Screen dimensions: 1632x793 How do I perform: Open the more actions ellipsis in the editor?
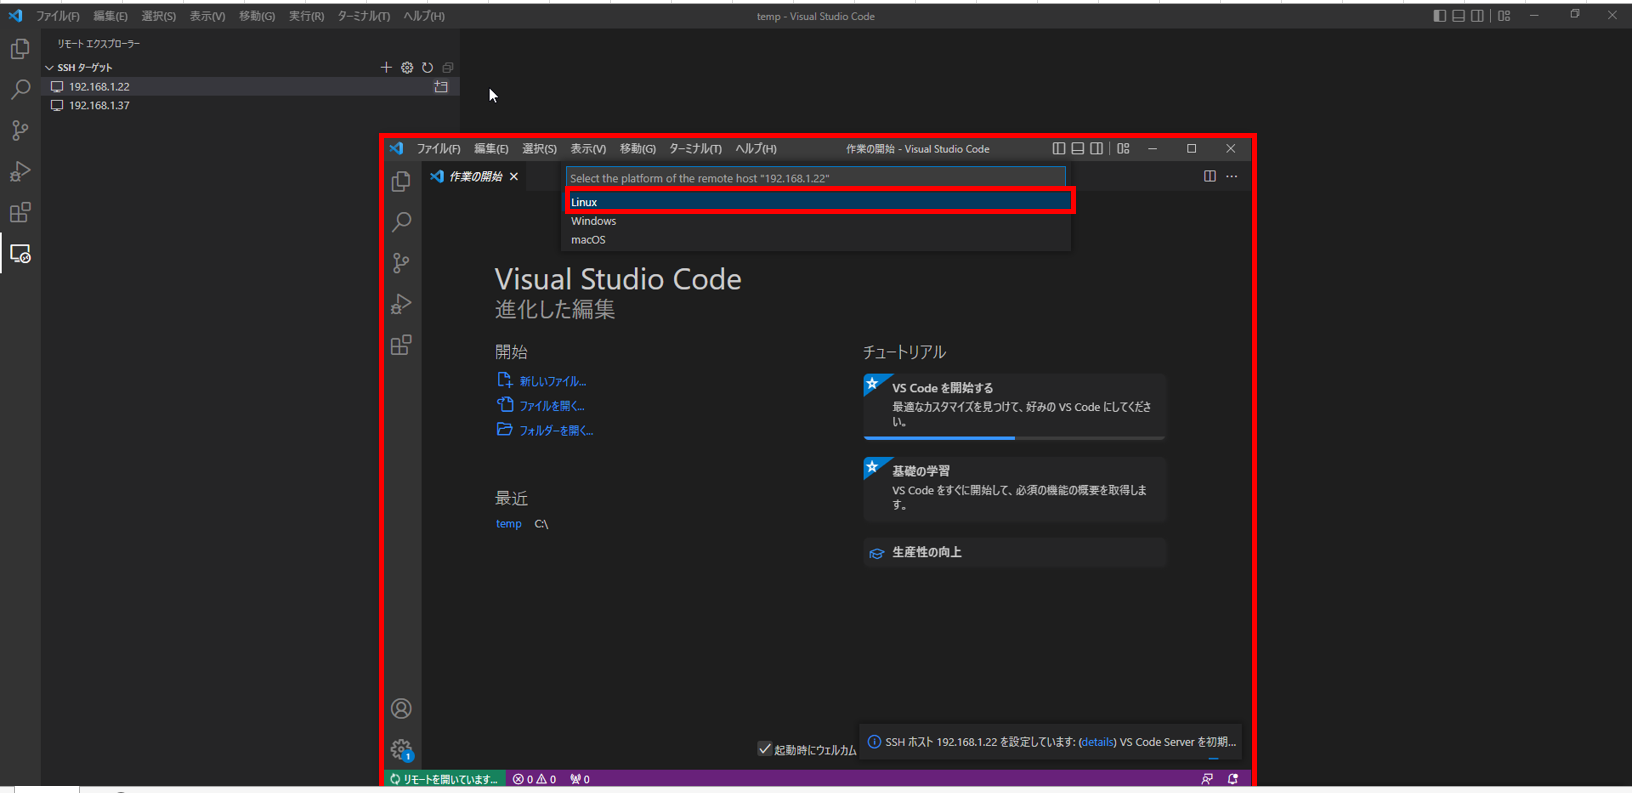(x=1232, y=176)
